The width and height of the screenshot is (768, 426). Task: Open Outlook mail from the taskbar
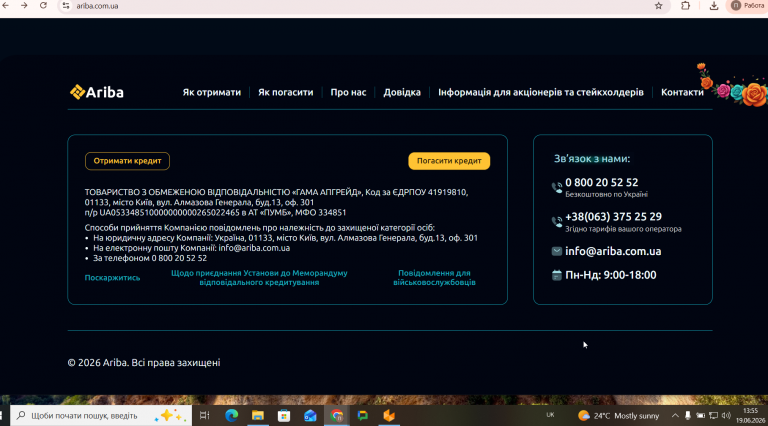310,416
